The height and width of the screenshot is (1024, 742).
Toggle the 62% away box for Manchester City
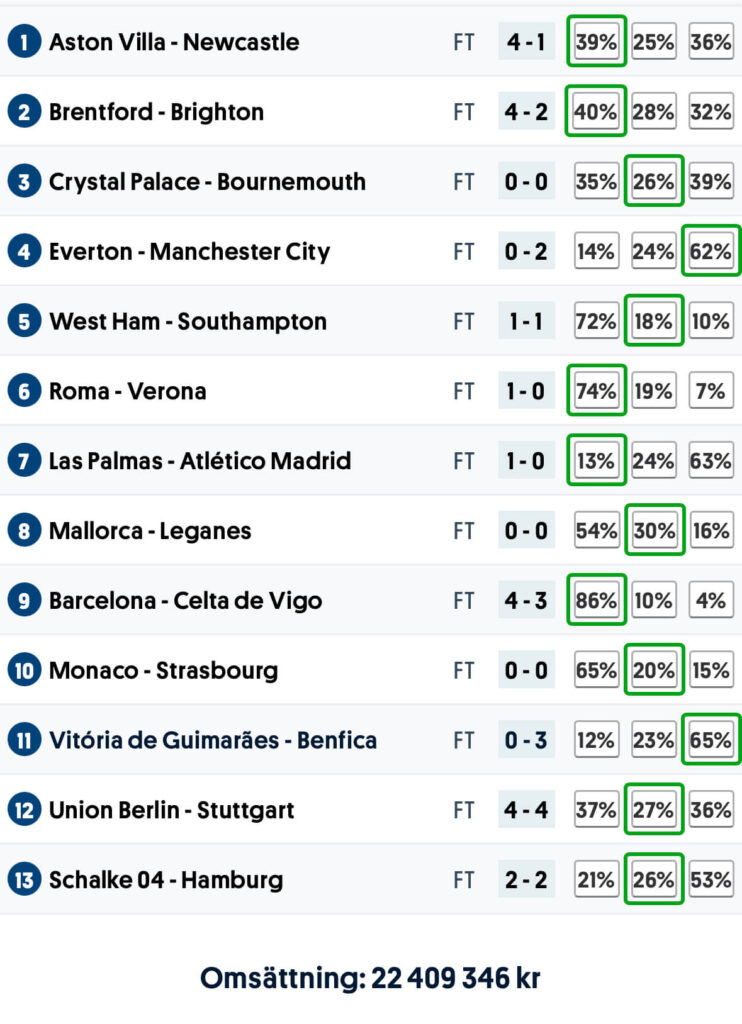pos(710,251)
